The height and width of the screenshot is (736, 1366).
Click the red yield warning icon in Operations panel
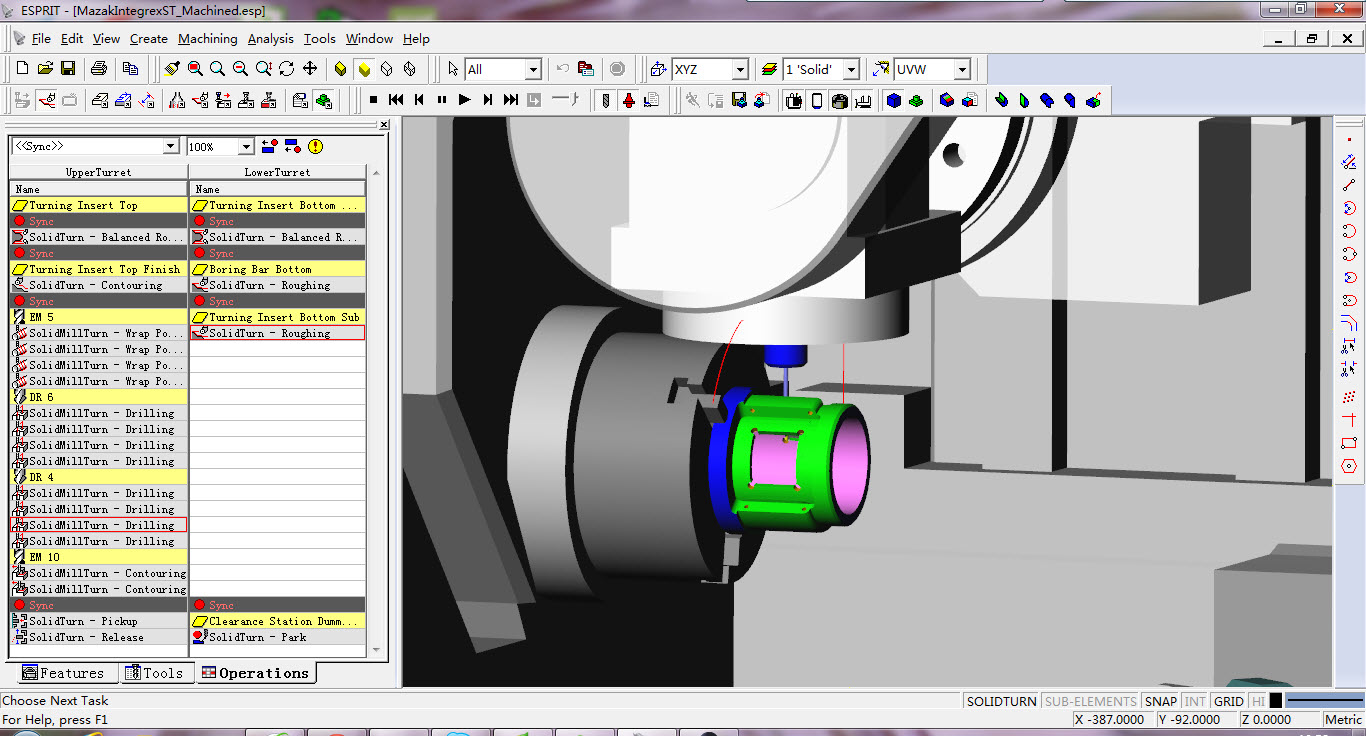315,147
